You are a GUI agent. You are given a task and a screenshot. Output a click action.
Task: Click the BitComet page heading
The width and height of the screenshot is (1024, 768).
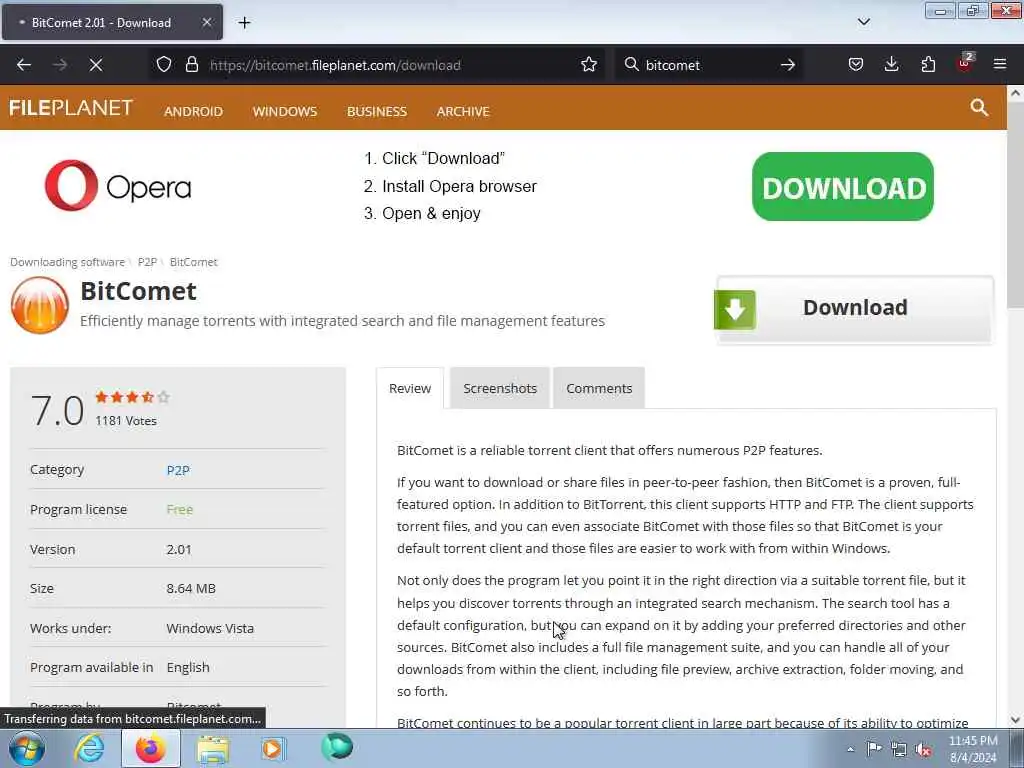[138, 291]
